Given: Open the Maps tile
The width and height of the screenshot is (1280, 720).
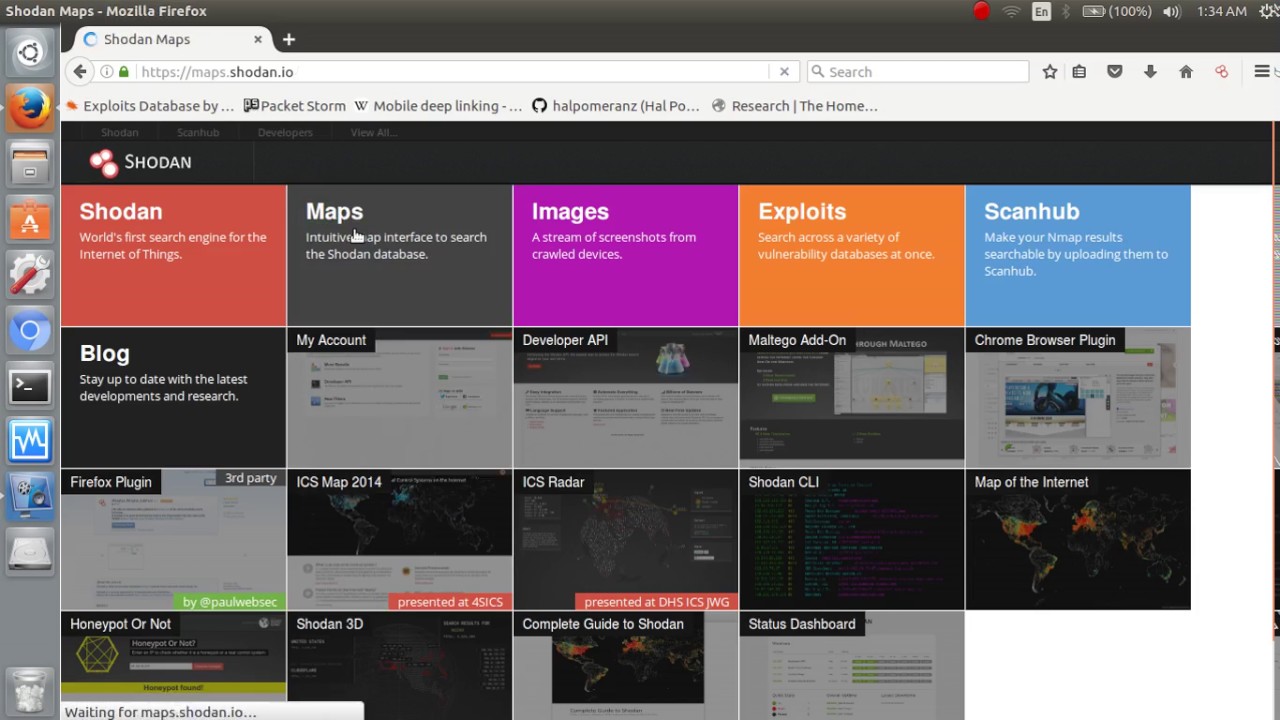Looking at the screenshot, I should (x=399, y=255).
